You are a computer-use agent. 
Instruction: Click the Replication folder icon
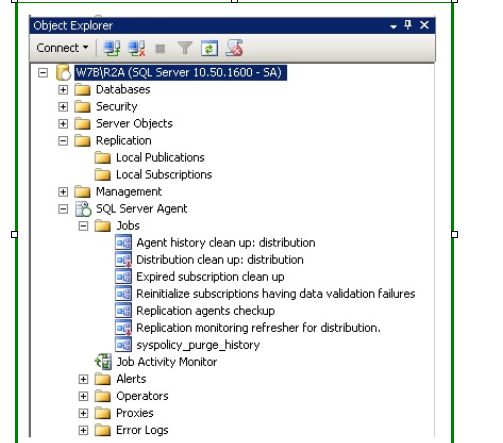pos(82,141)
